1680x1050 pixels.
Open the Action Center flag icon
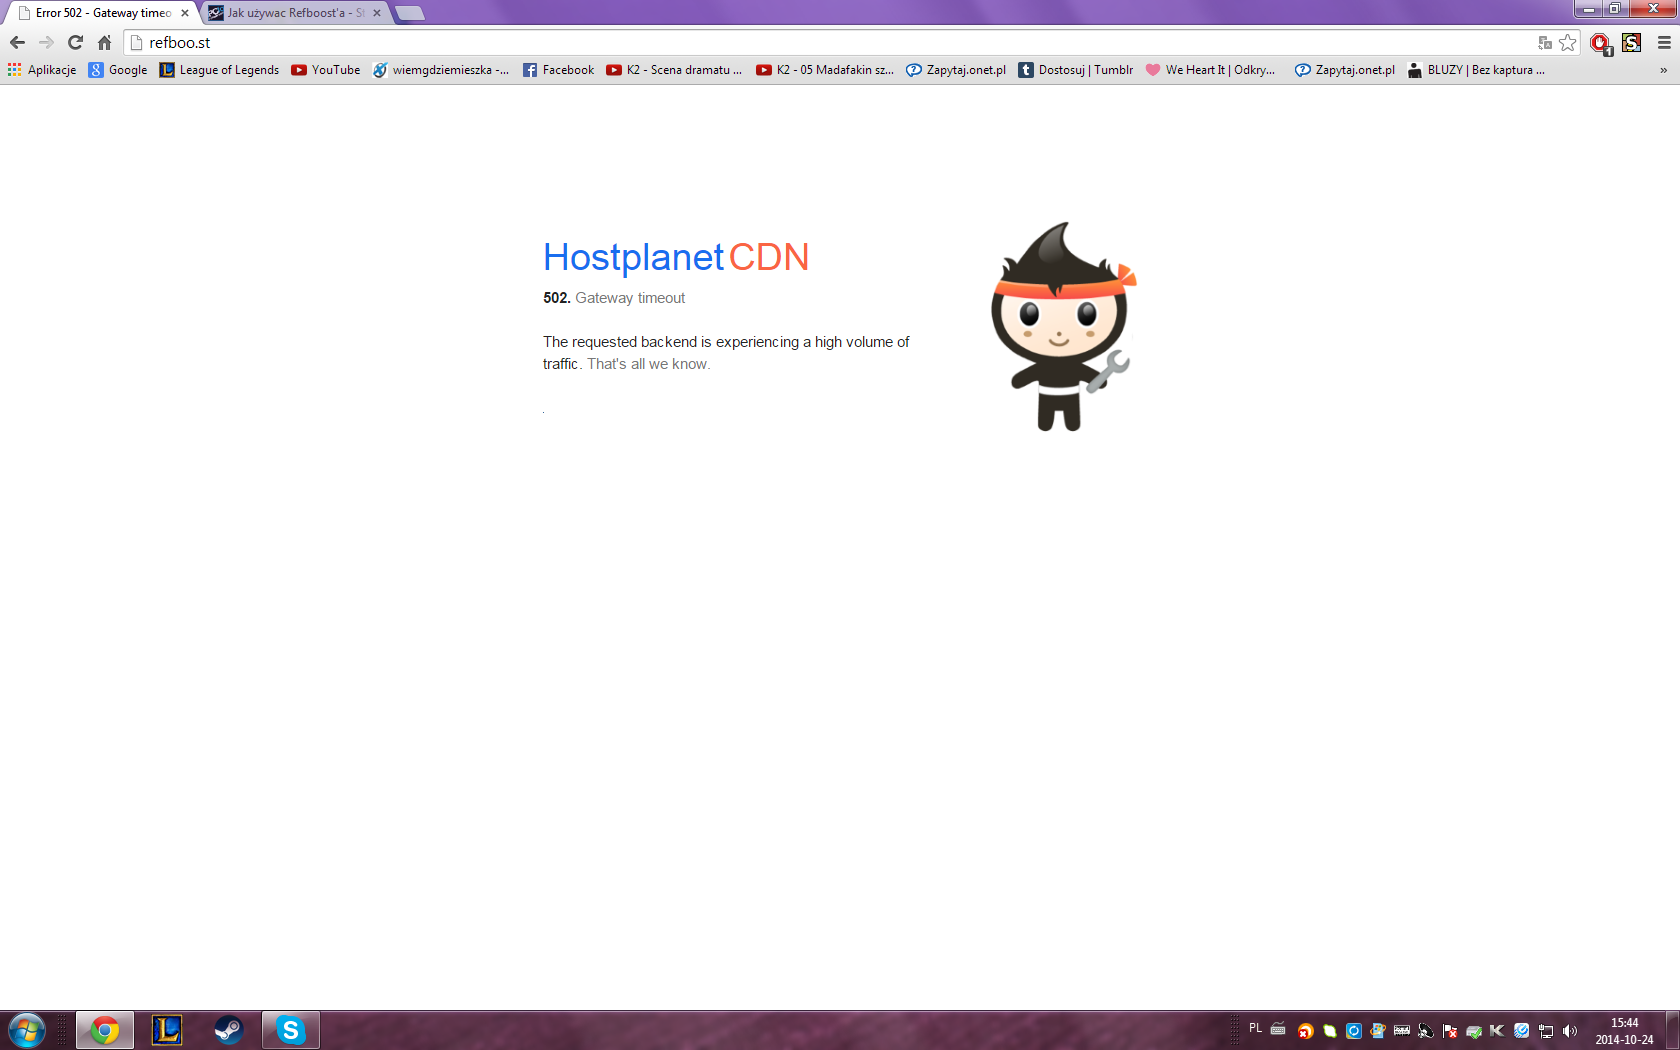(x=1450, y=1031)
